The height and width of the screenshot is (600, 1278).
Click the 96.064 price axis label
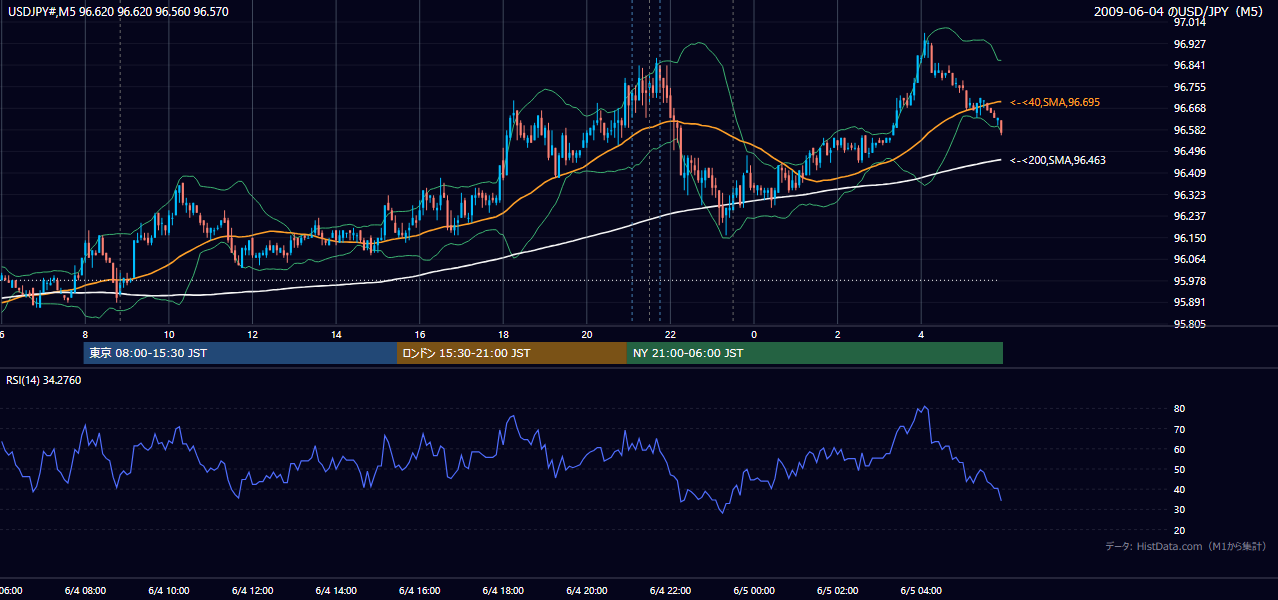(x=1189, y=259)
